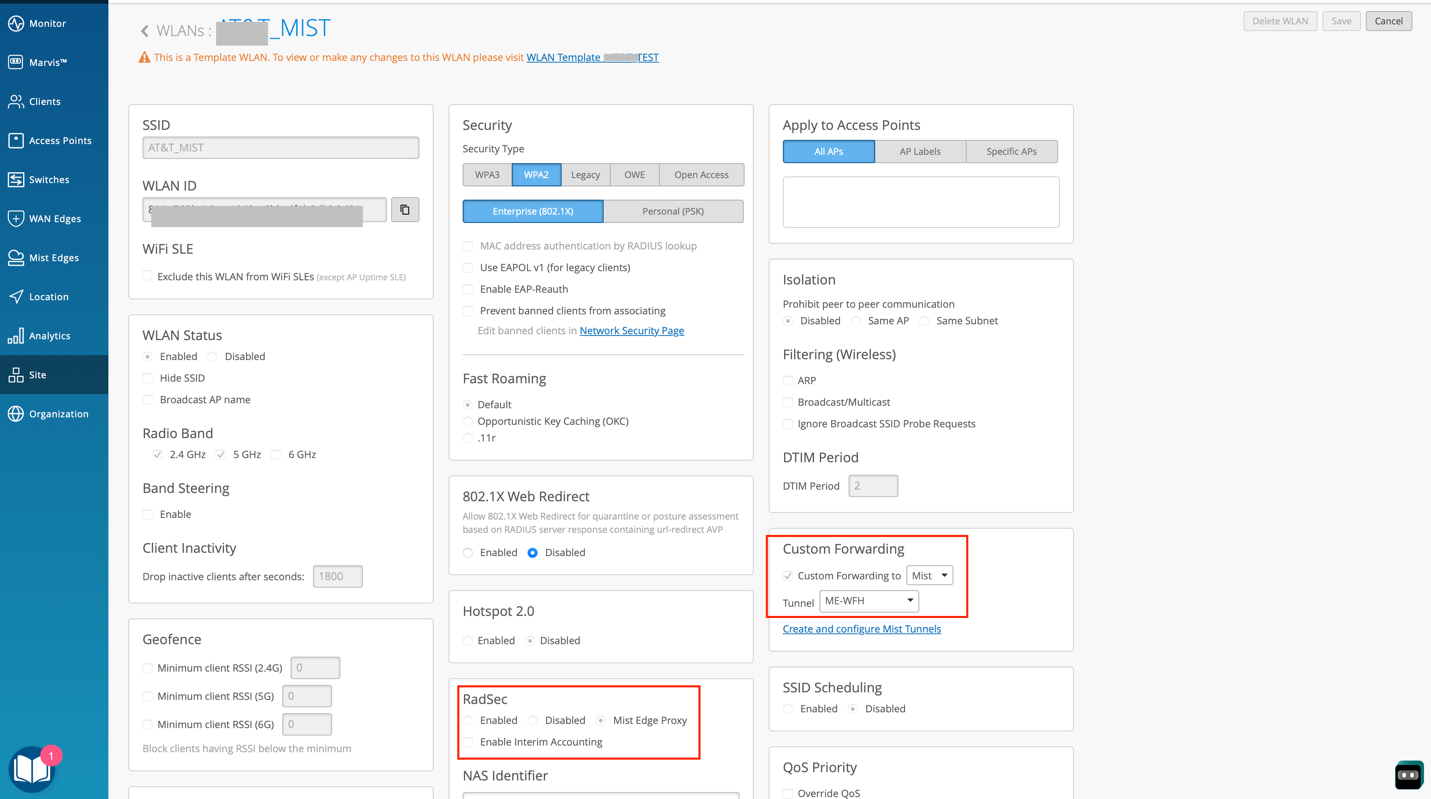Viewport: 1431px width, 799px height.
Task: Click the WAN Edges shield icon
Action: 16,219
